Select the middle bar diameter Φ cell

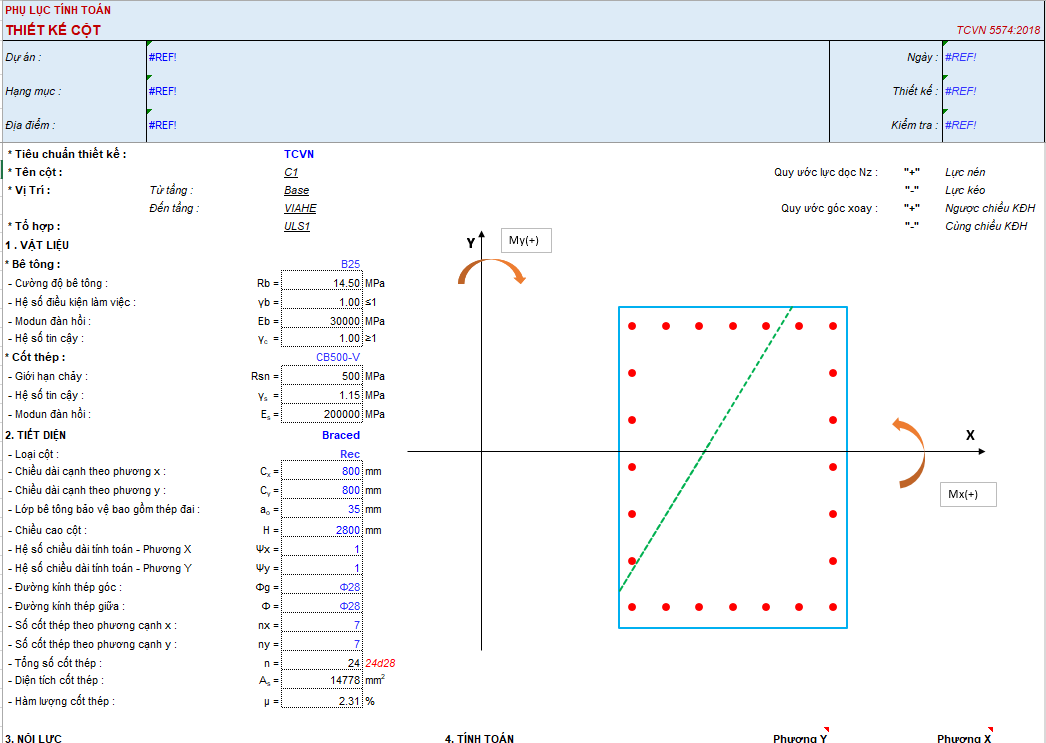tap(322, 606)
